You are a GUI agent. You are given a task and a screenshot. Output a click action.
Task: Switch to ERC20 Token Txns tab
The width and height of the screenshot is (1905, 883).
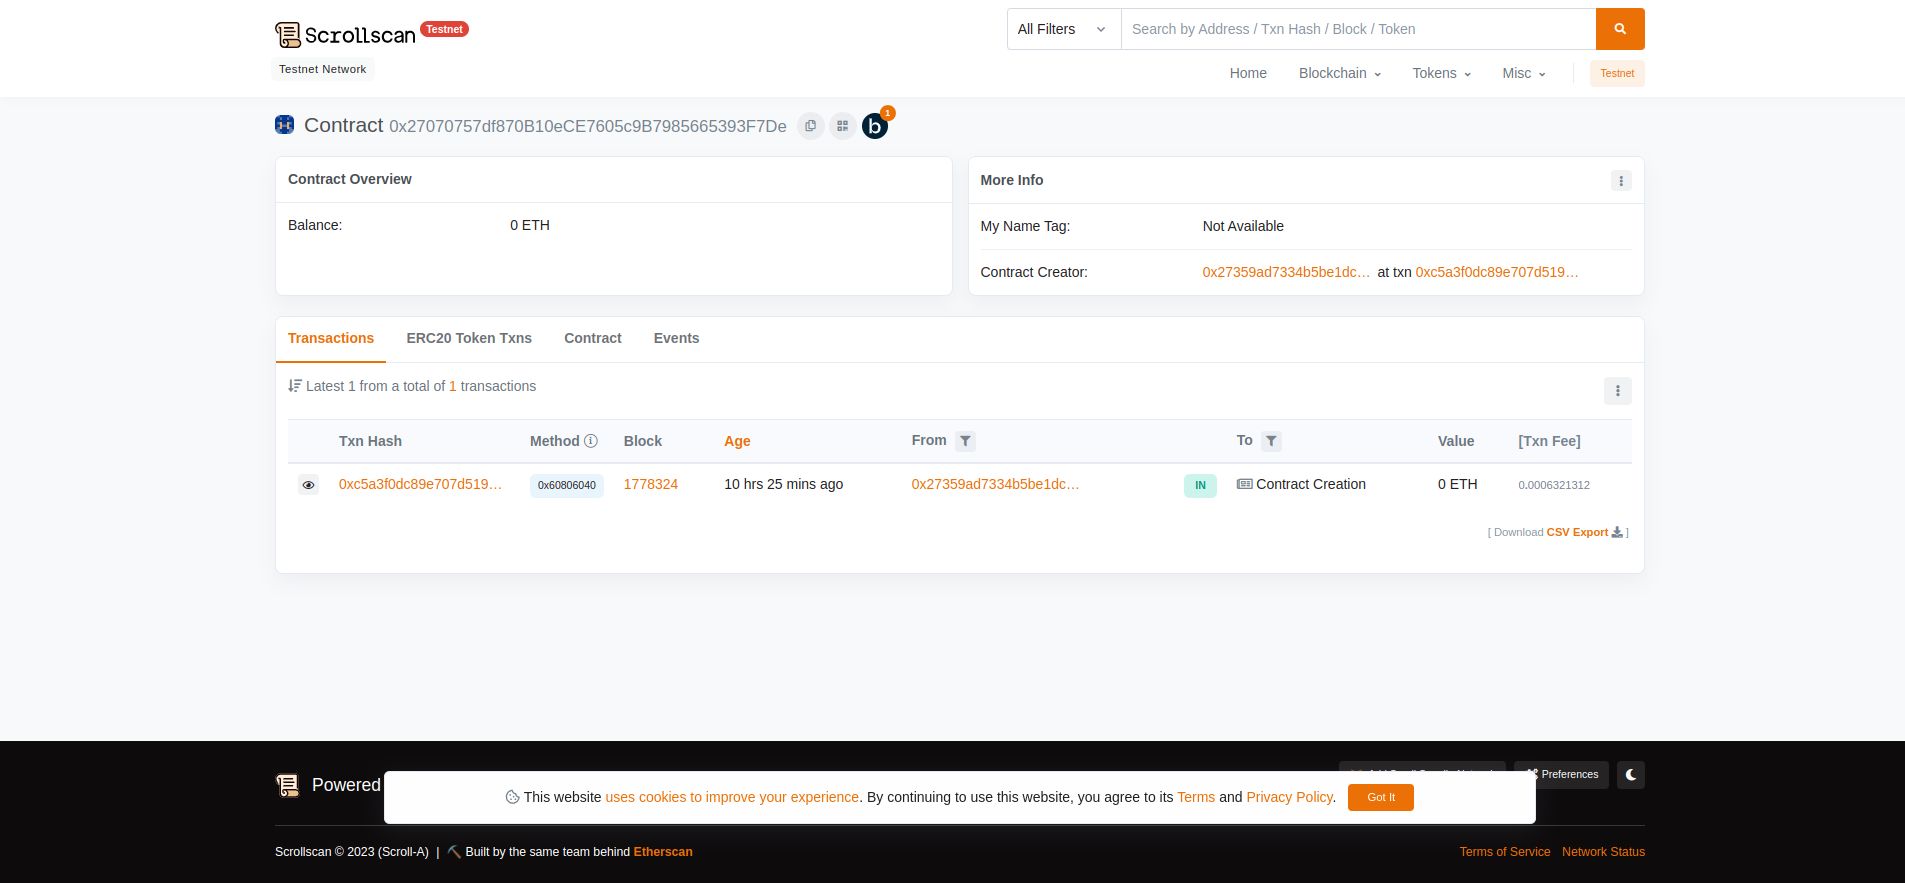469,339
